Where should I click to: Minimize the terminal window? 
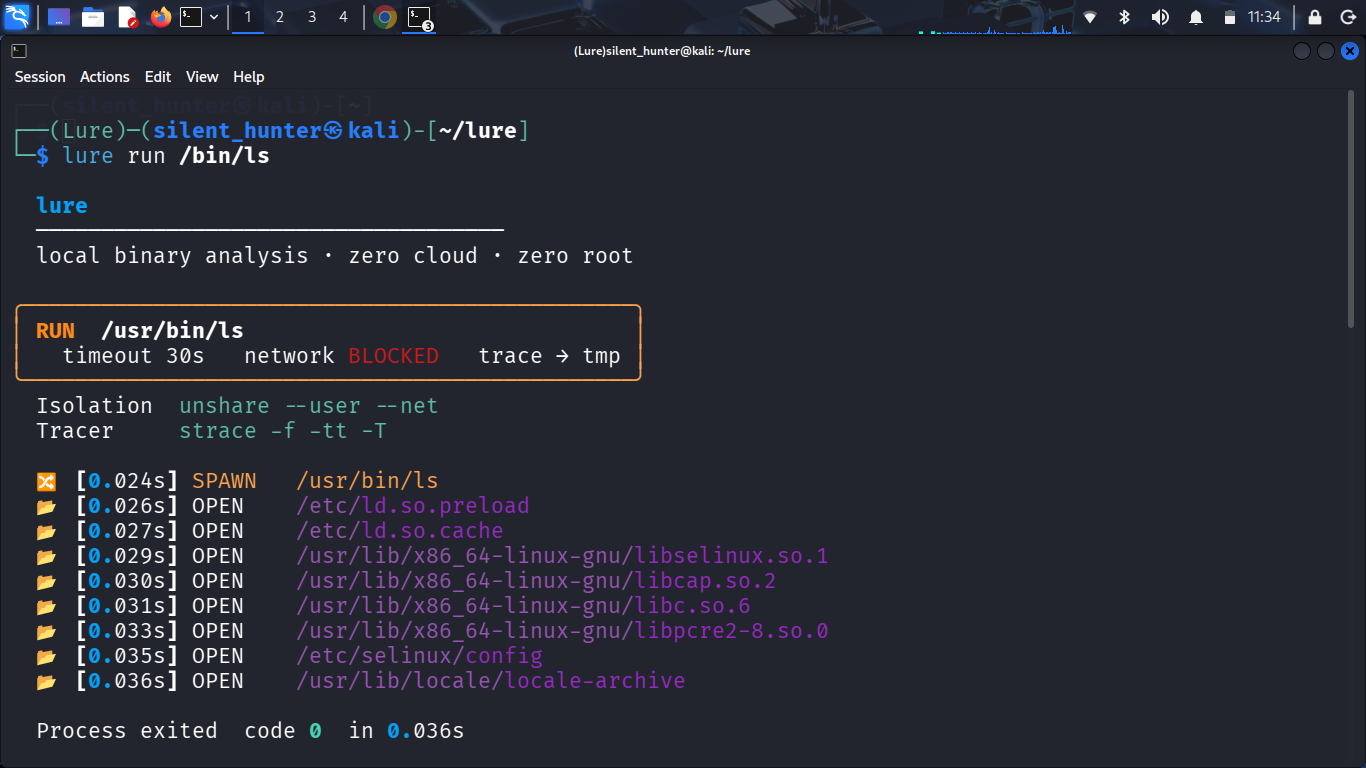(x=1302, y=51)
